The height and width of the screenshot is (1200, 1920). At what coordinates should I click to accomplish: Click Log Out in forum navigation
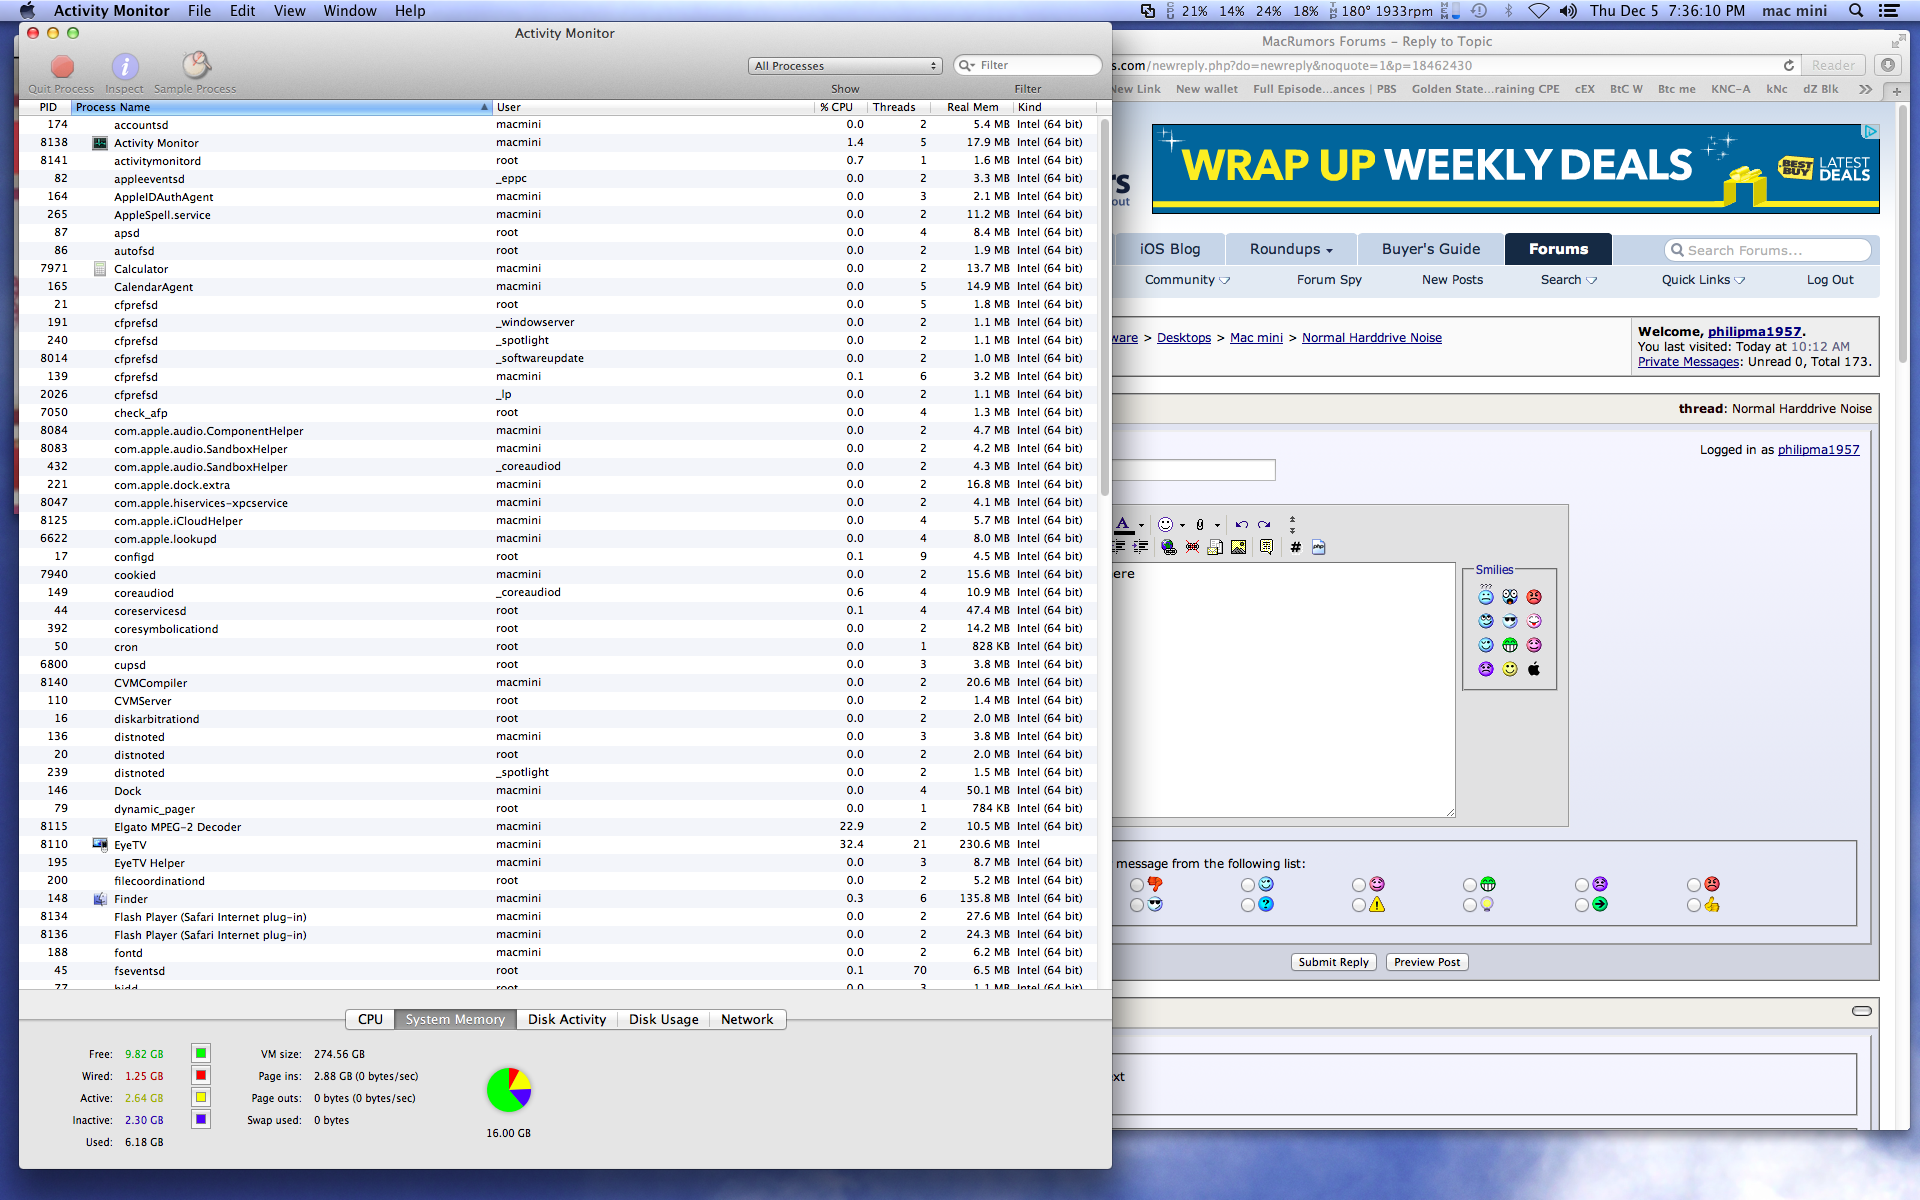[1830, 280]
